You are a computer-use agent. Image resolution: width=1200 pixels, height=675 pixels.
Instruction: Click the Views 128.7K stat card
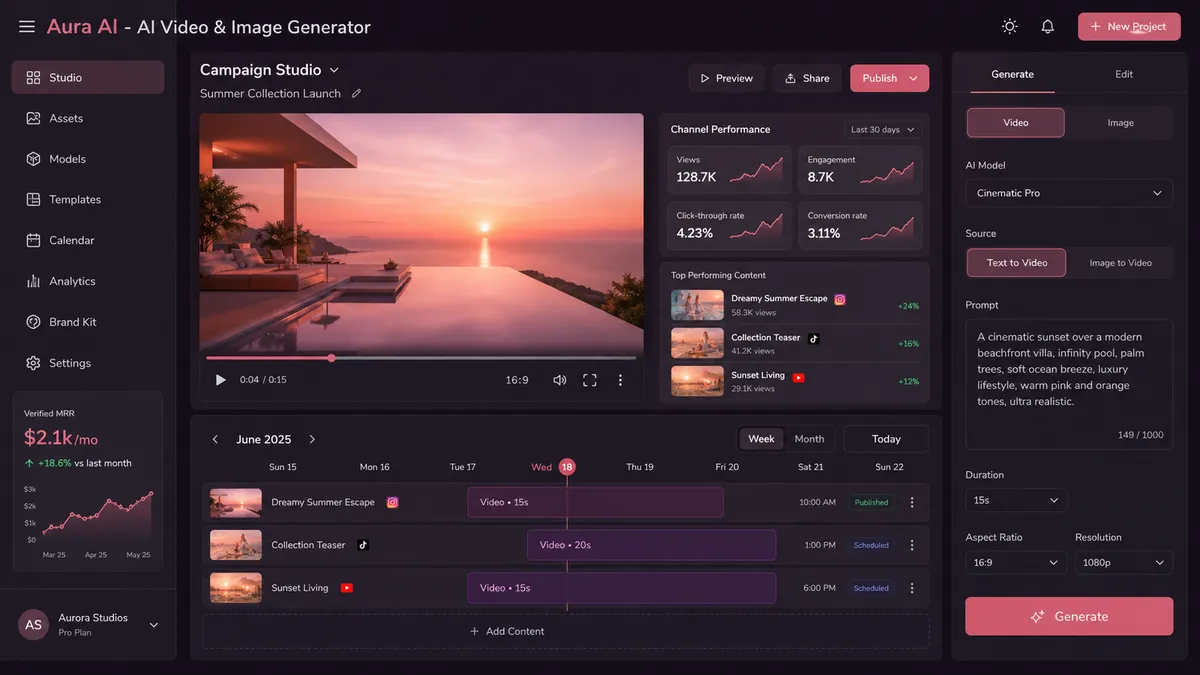click(729, 170)
